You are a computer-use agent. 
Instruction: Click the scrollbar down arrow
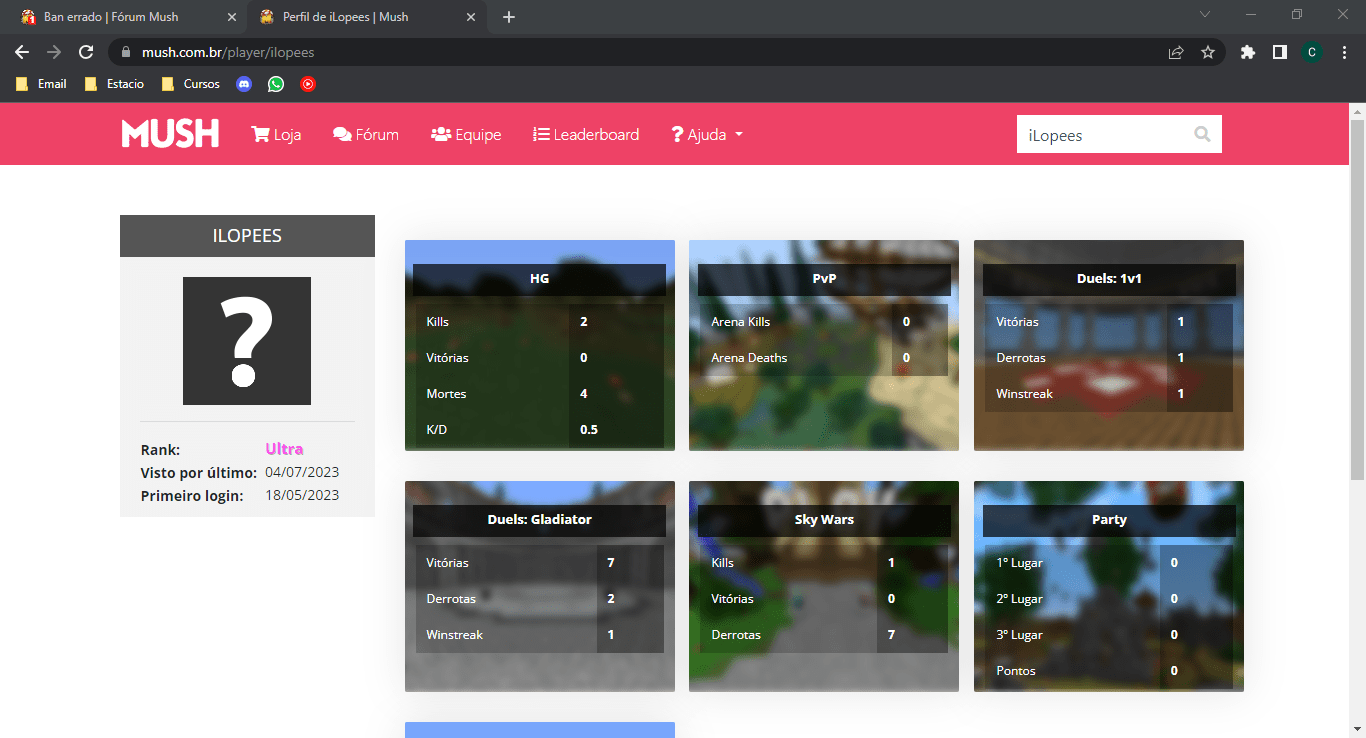[1357, 729]
